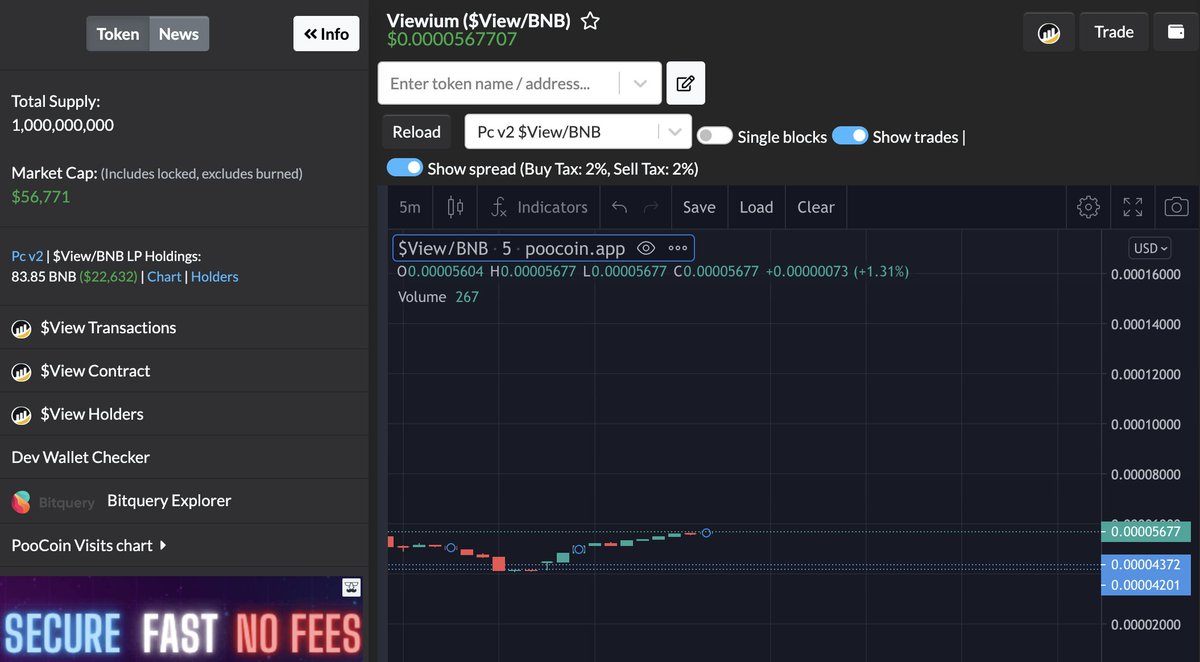Click the 0.00004201 price axis label
This screenshot has width=1200, height=662.
pos(1145,585)
